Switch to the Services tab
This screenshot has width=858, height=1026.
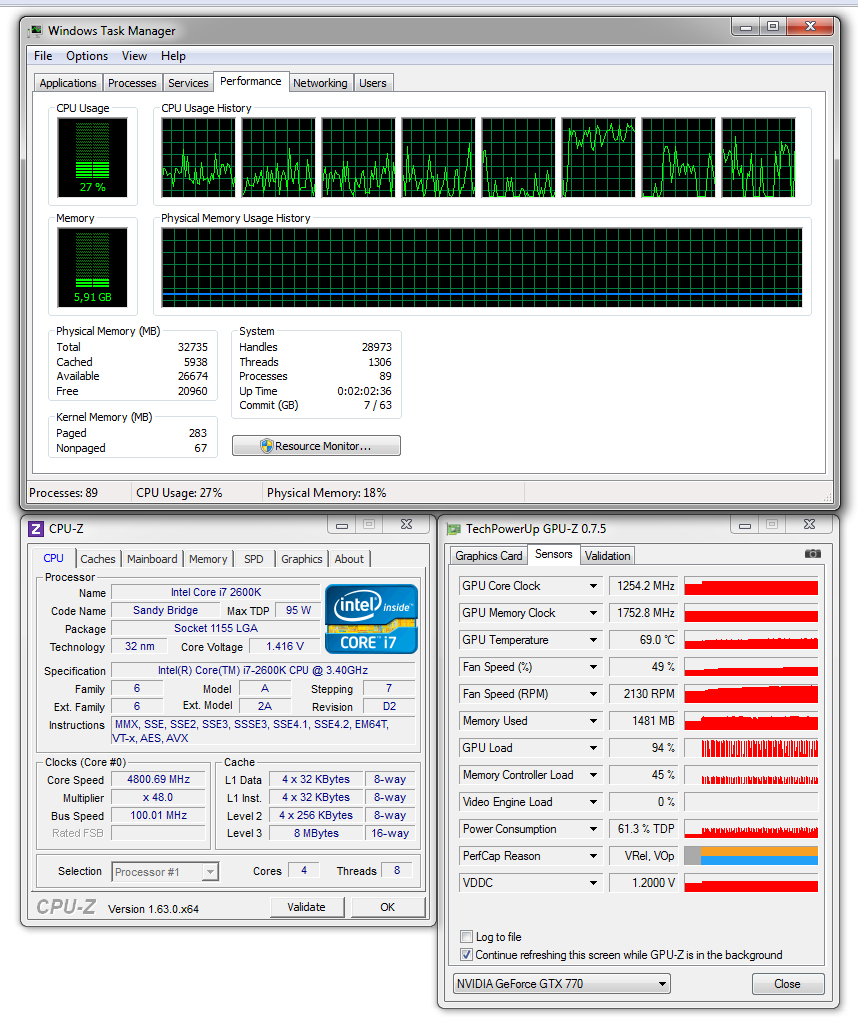pyautogui.click(x=188, y=83)
